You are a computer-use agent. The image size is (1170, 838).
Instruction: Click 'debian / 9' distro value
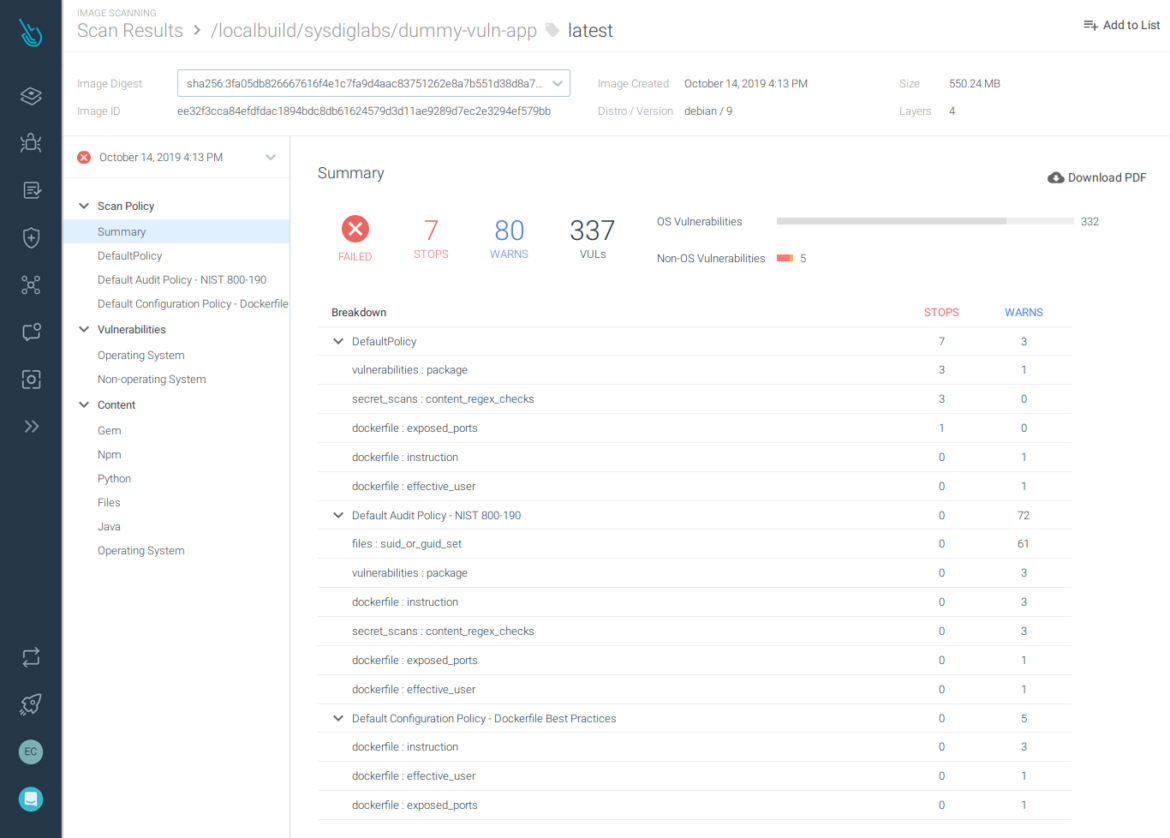pos(708,111)
